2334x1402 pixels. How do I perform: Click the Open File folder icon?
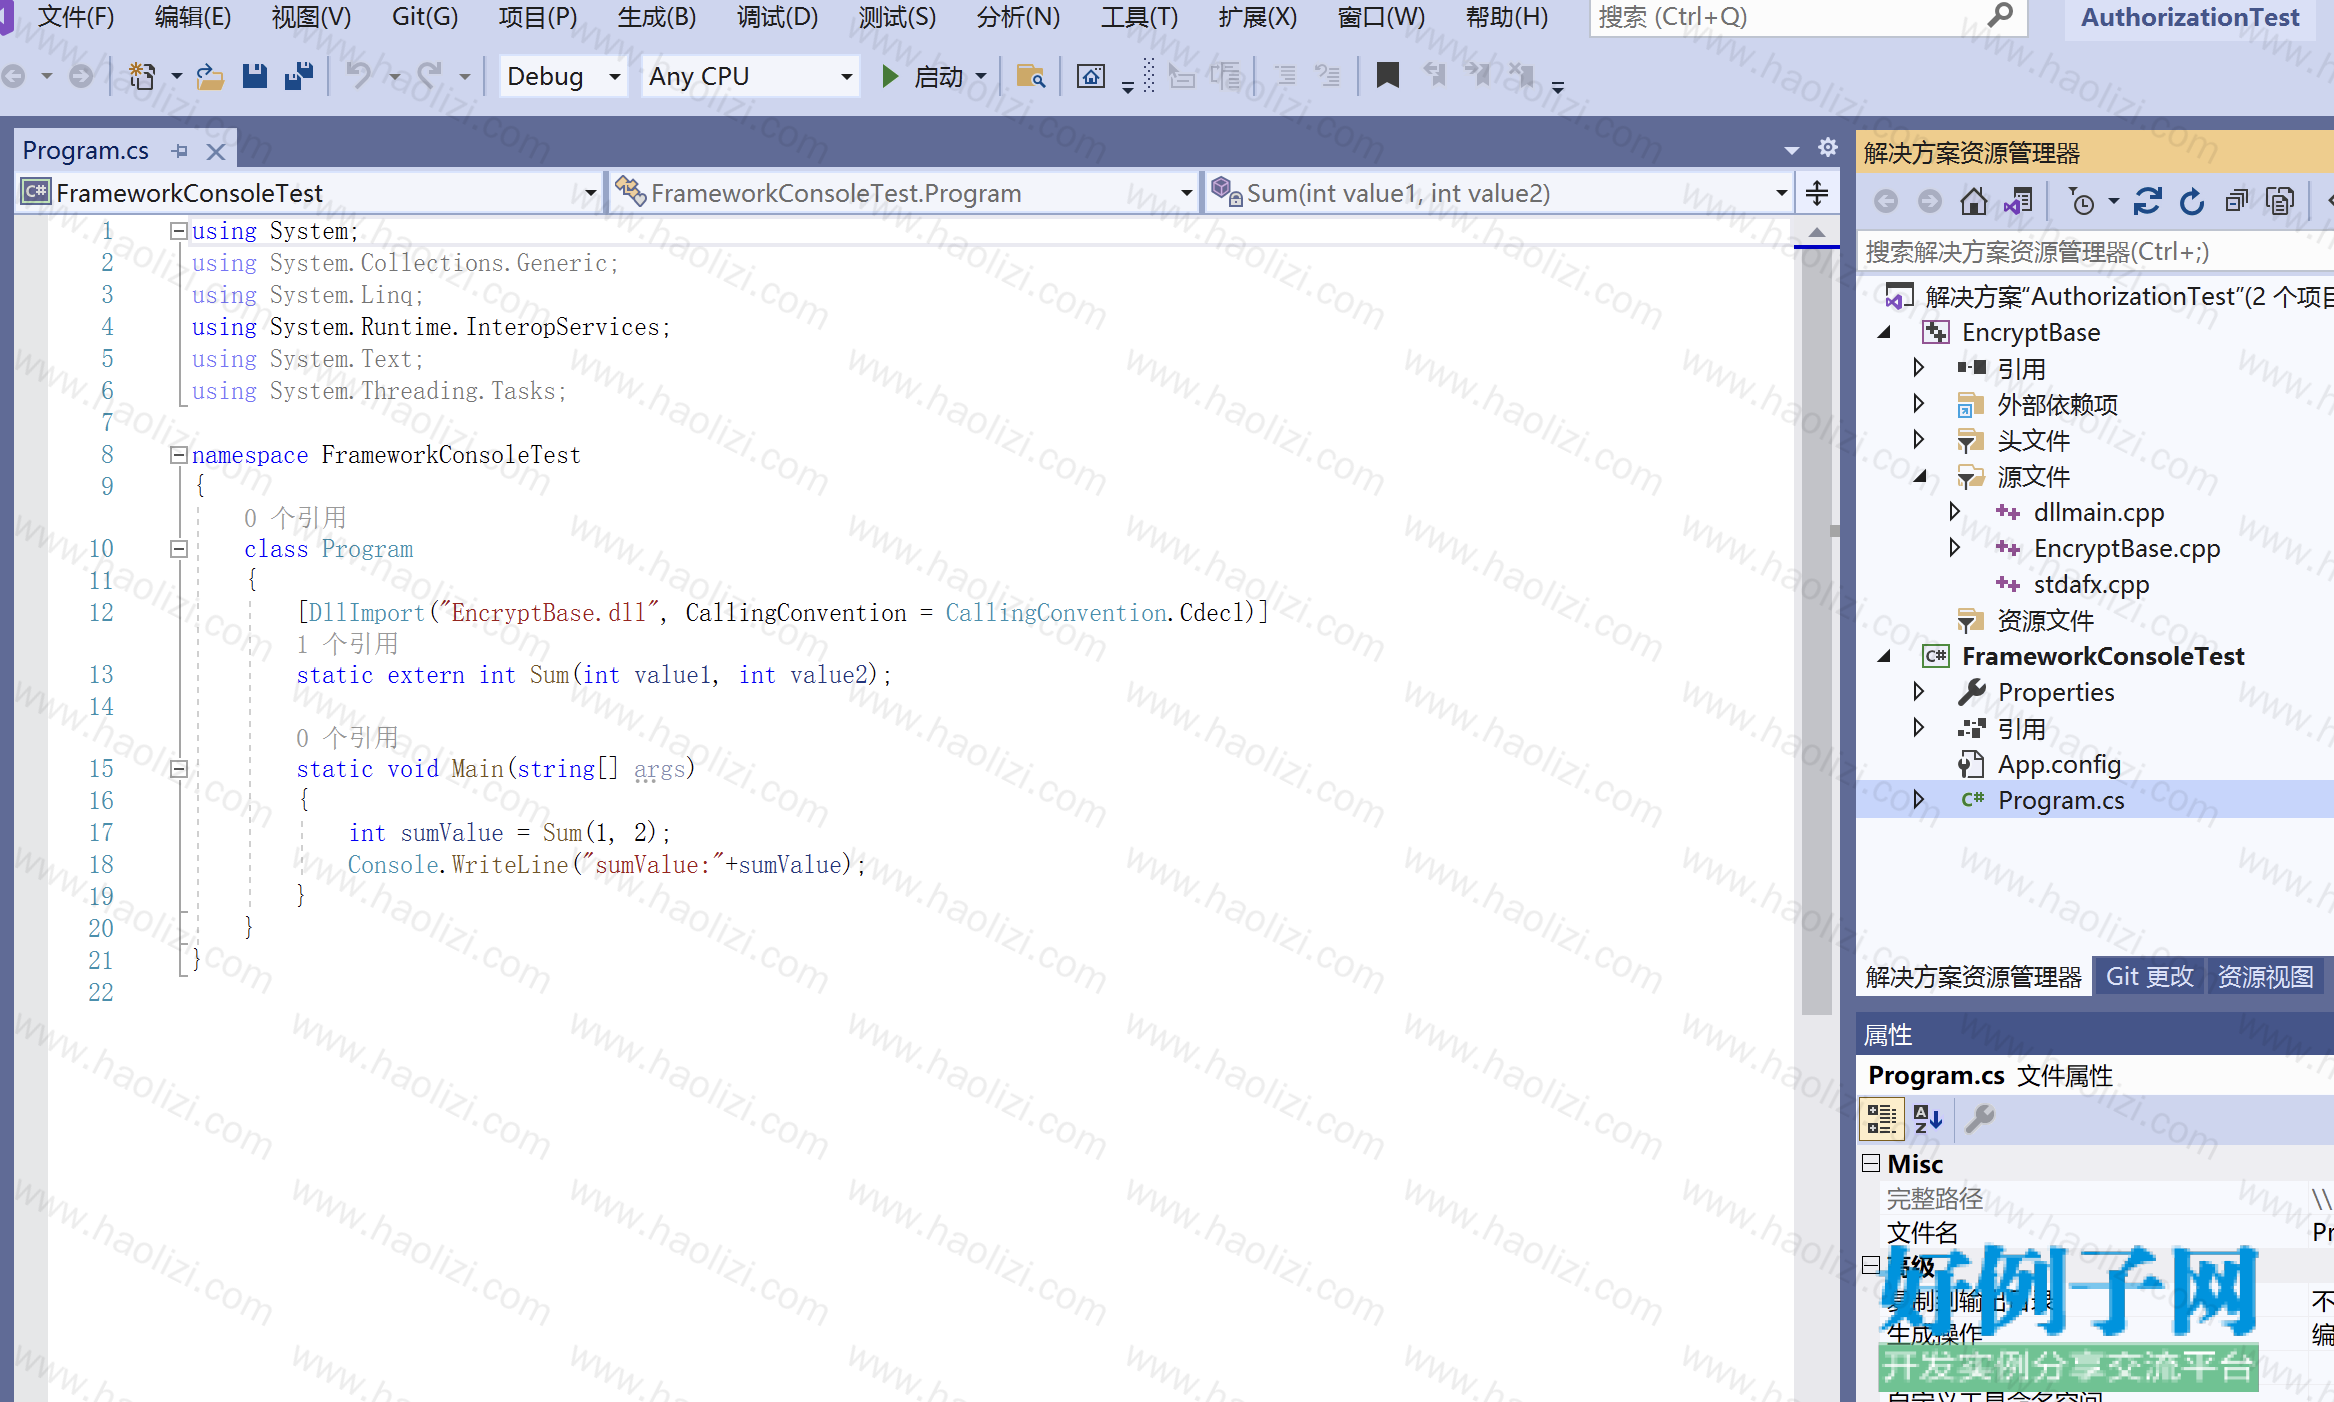click(209, 76)
